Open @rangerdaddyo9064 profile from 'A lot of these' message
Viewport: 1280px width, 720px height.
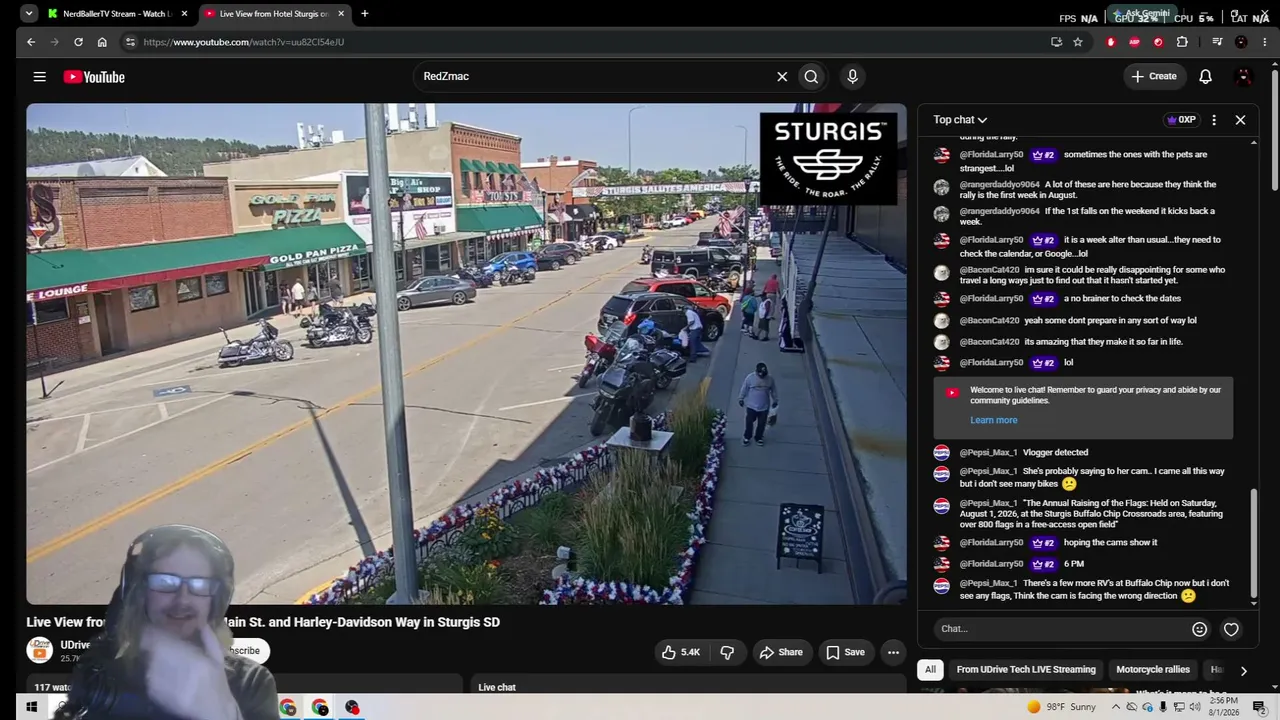click(999, 184)
